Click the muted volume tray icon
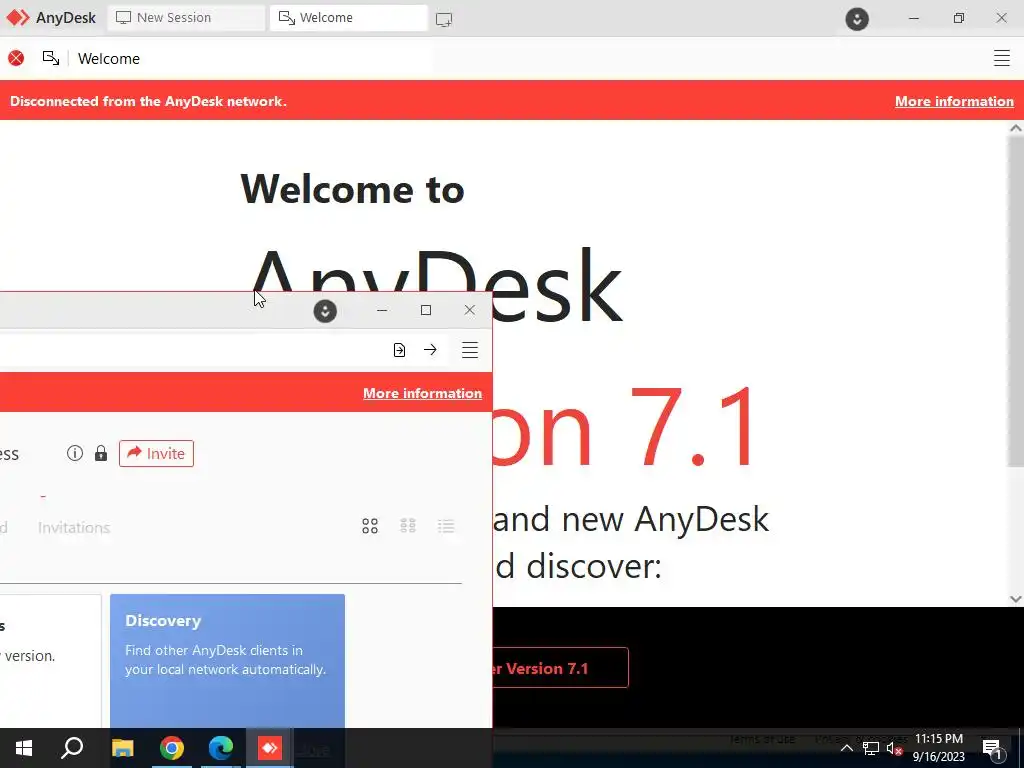1024x768 pixels. [894, 748]
